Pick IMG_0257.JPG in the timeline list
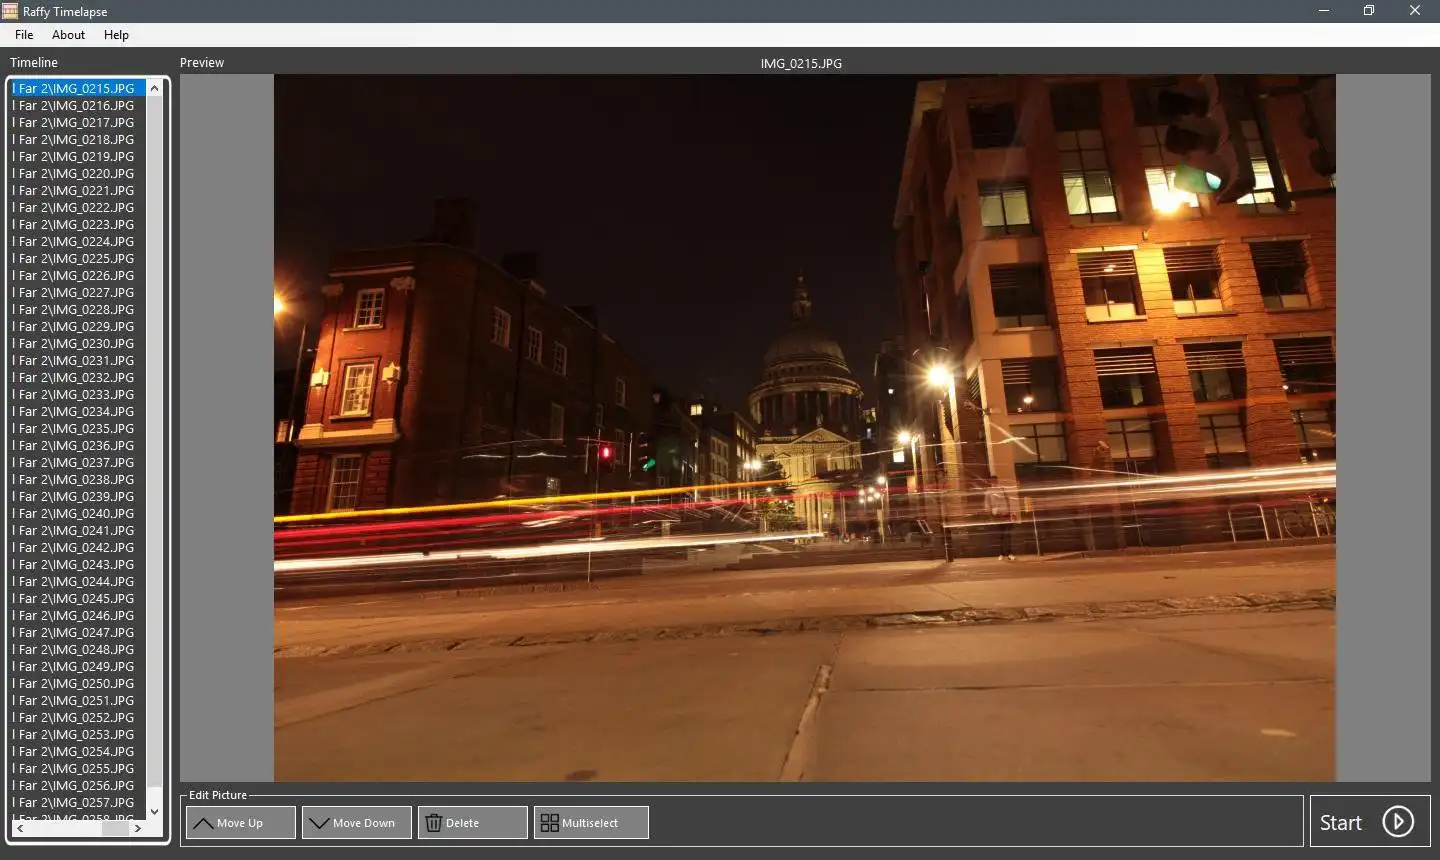This screenshot has width=1440, height=860. click(76, 802)
